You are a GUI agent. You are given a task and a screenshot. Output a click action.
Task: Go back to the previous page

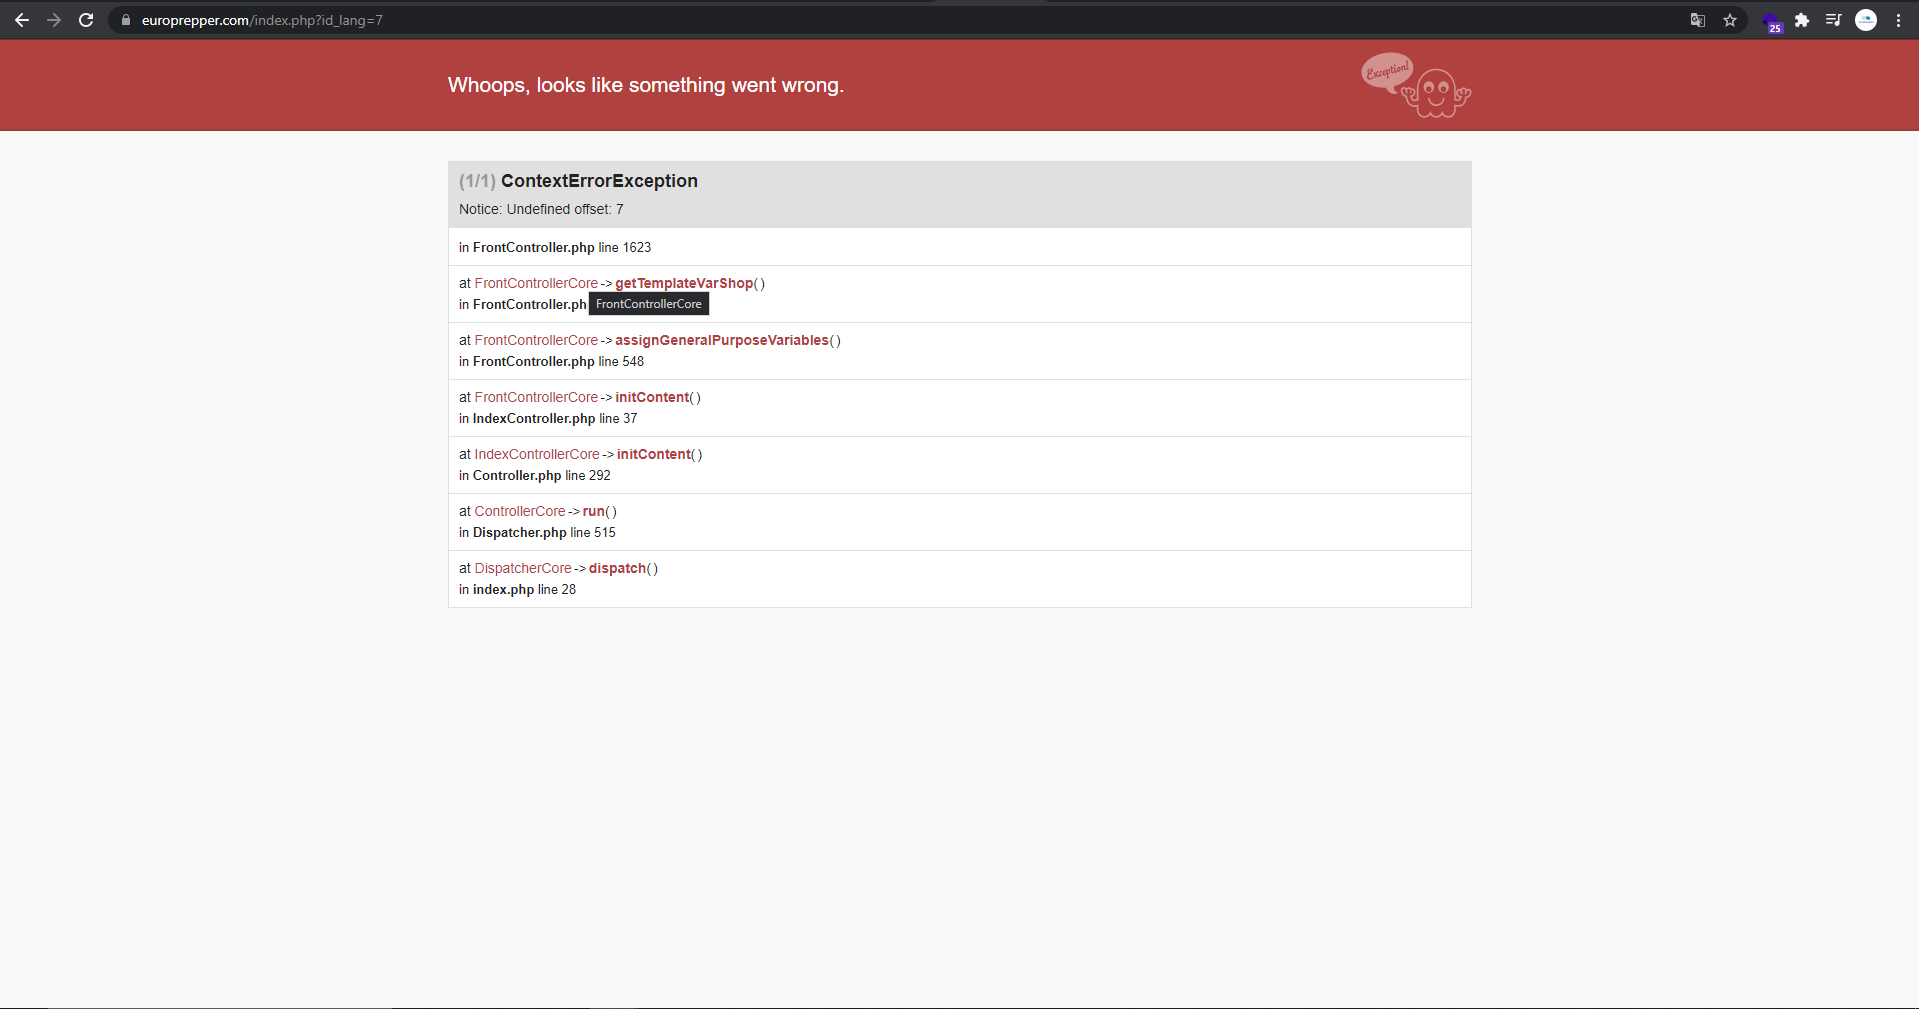click(x=22, y=20)
